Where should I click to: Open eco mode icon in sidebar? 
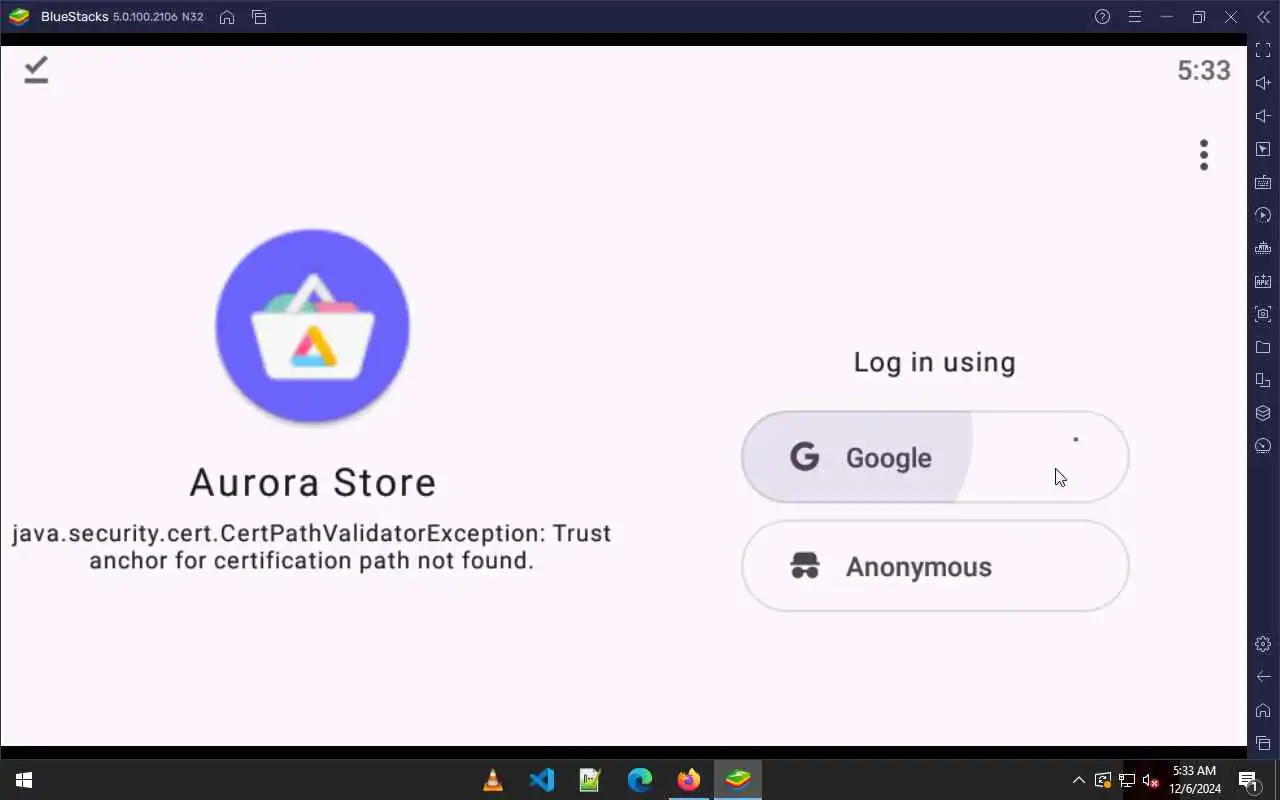[x=1263, y=446]
